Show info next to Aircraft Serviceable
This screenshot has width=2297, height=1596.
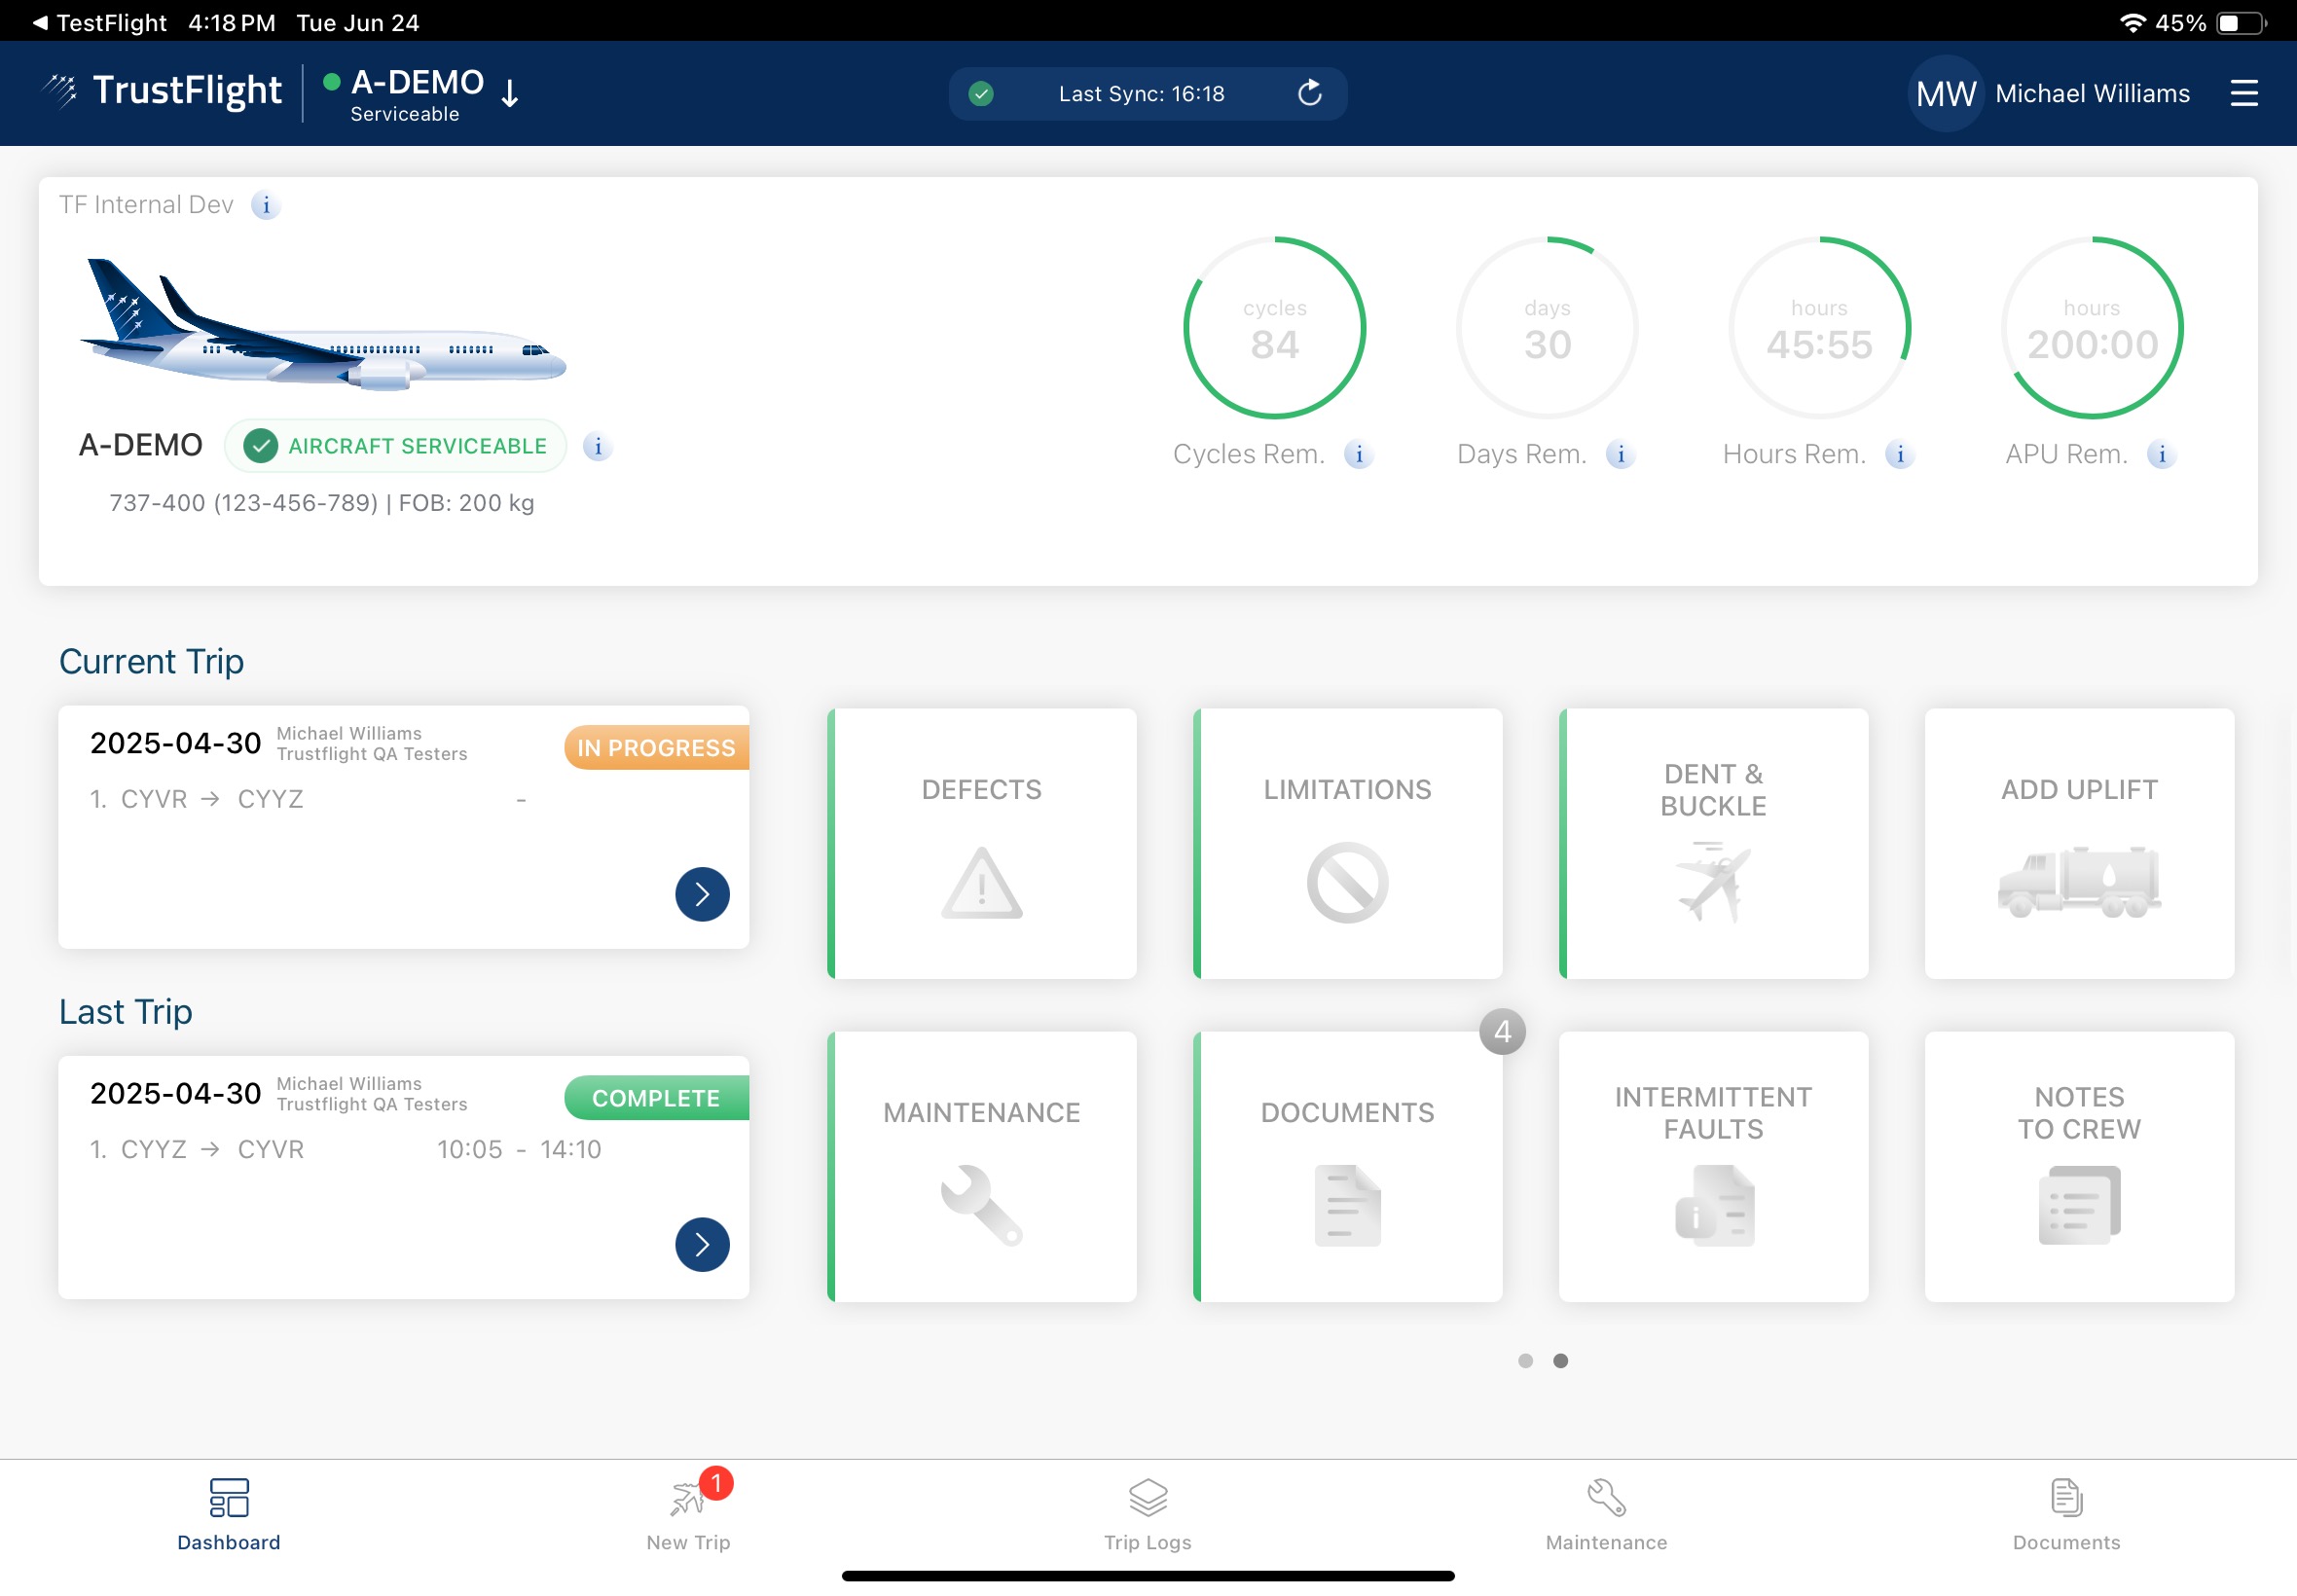[598, 446]
